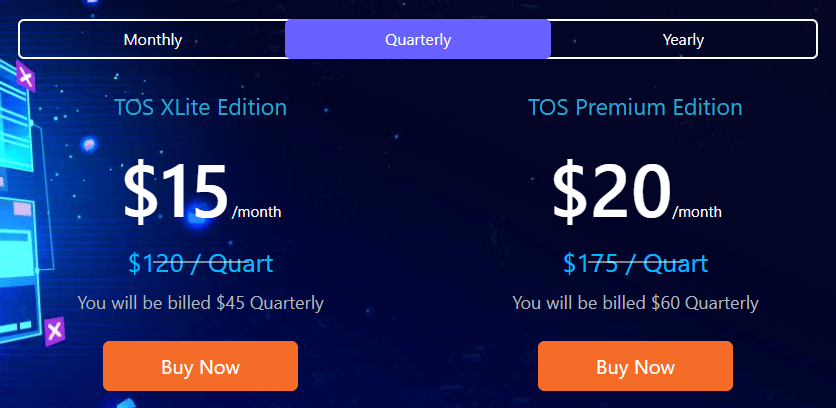Click the billed $45 Quarterly note
The height and width of the screenshot is (408, 836).
[x=200, y=303]
